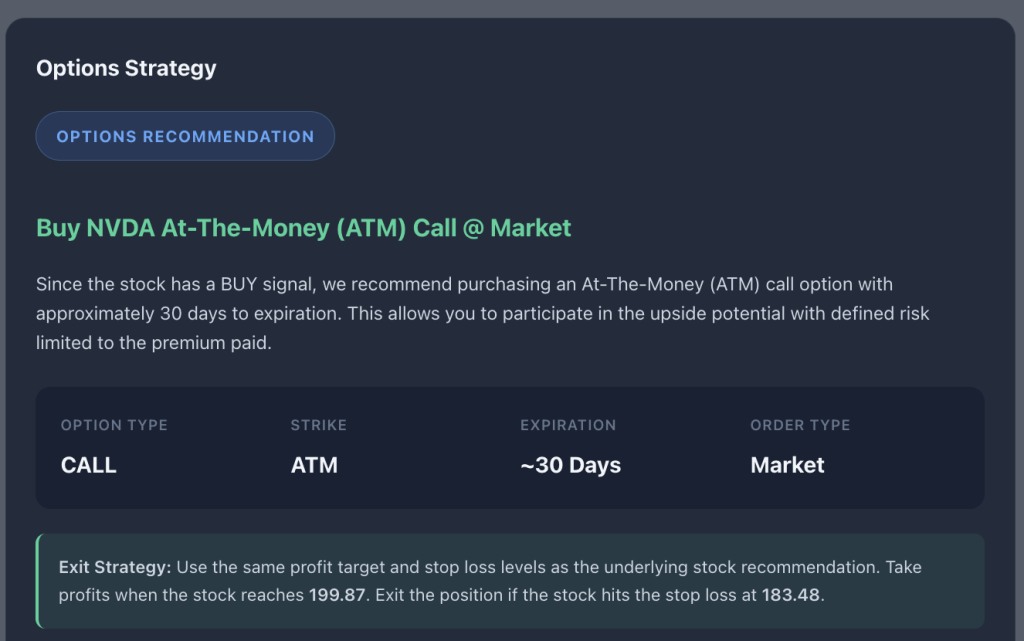Click the STRIKE label
The image size is (1024, 641).
[x=318, y=425]
